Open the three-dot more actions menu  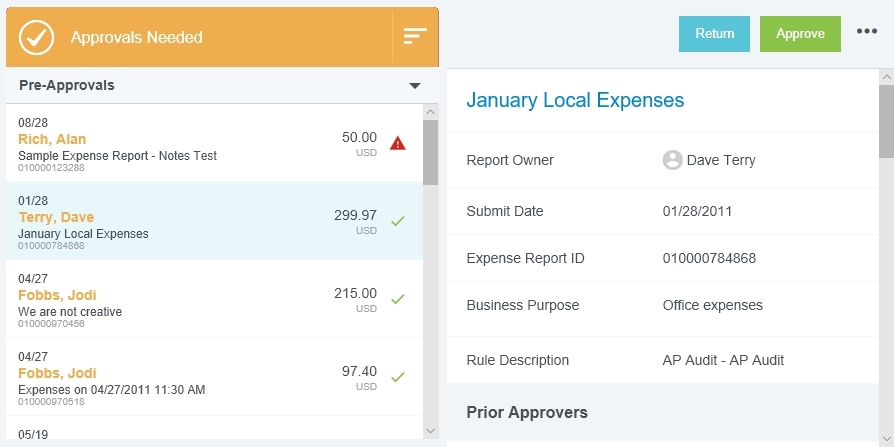(867, 32)
